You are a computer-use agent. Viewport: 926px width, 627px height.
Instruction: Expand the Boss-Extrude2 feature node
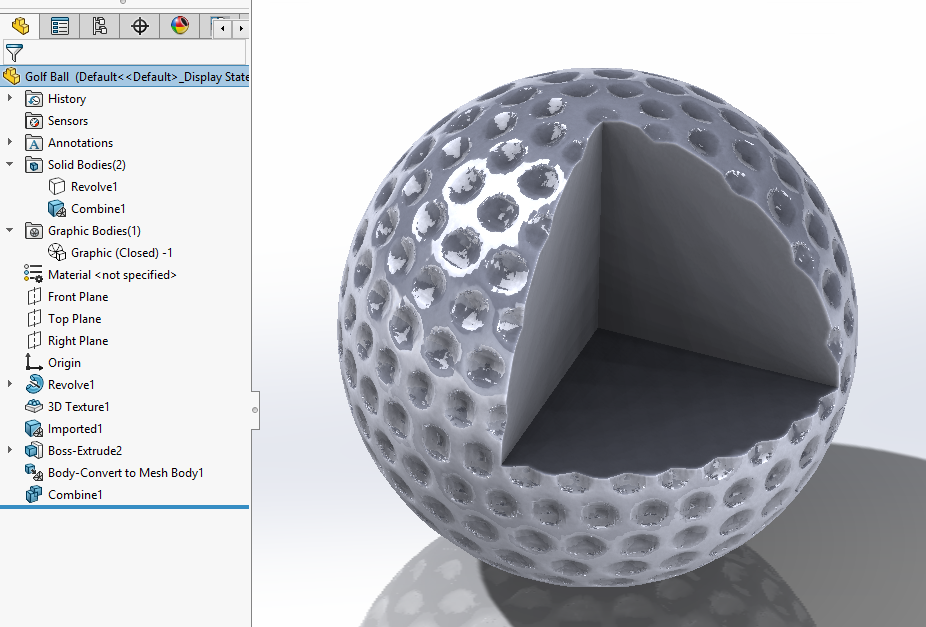click(x=9, y=450)
